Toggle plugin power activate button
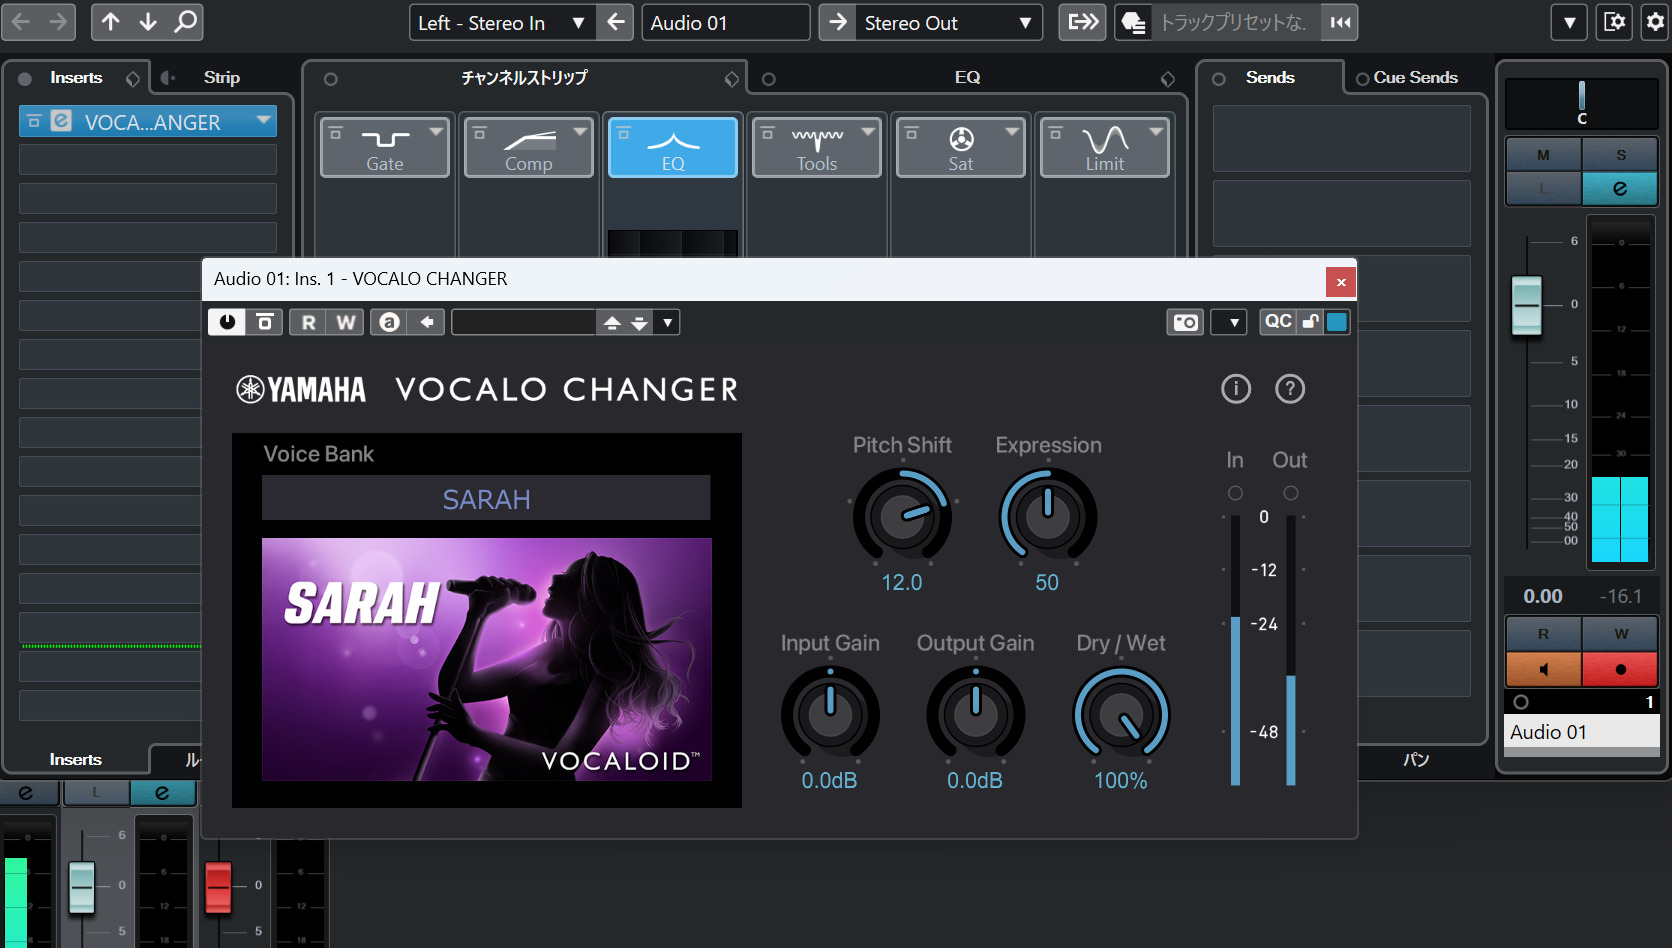This screenshot has height=948, width=1672. 227,322
